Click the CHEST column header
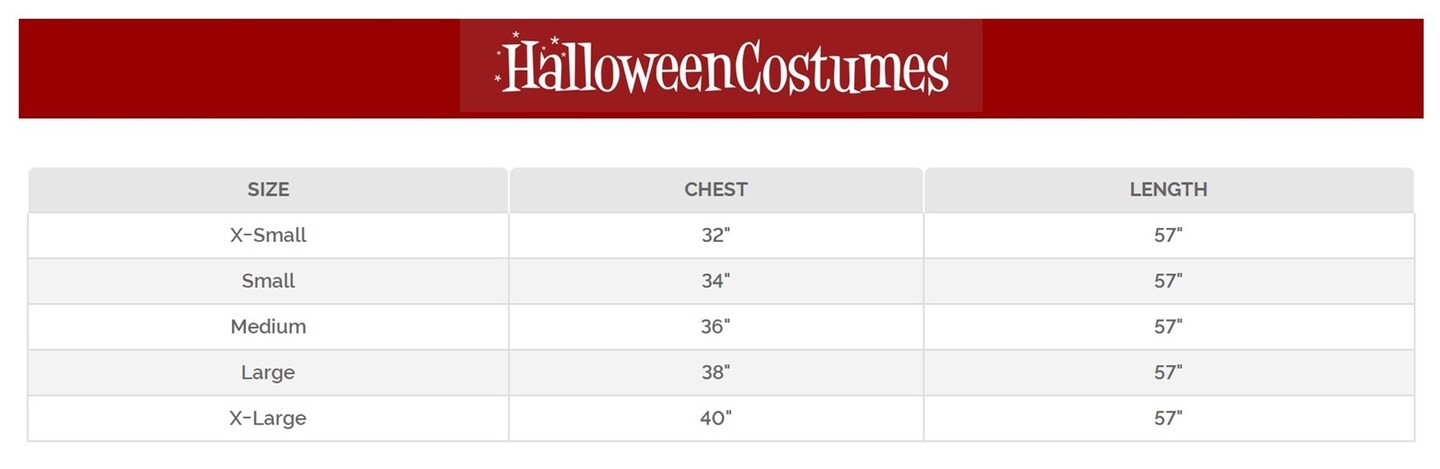Image resolution: width=1440 pixels, height=469 pixels. click(x=716, y=189)
